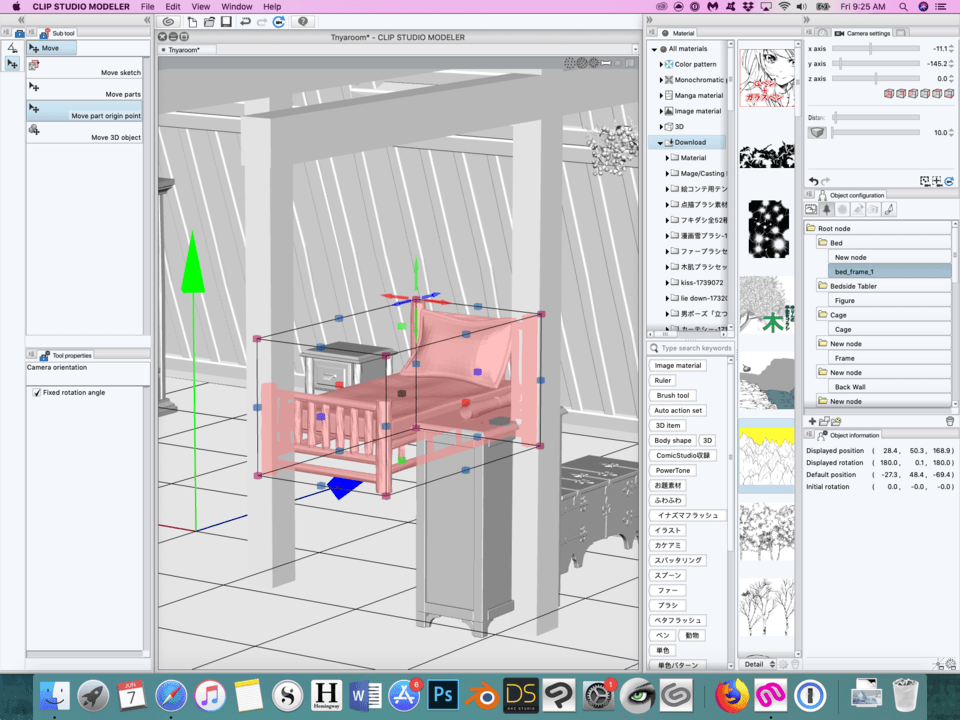960x720 pixels.
Task: Reset the camera in Camera settings panel
Action: pos(949,181)
